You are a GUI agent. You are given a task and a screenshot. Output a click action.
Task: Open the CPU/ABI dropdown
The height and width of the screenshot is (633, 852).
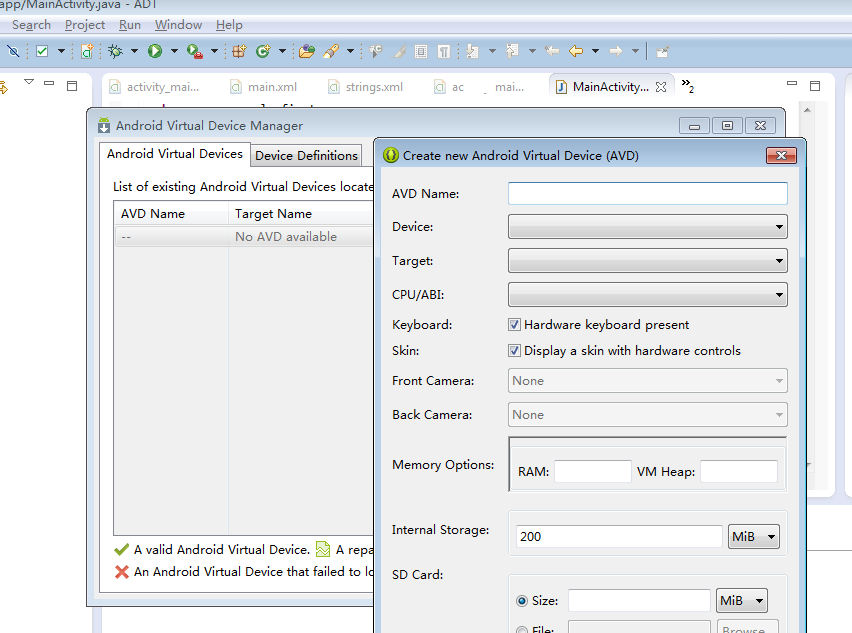(648, 294)
